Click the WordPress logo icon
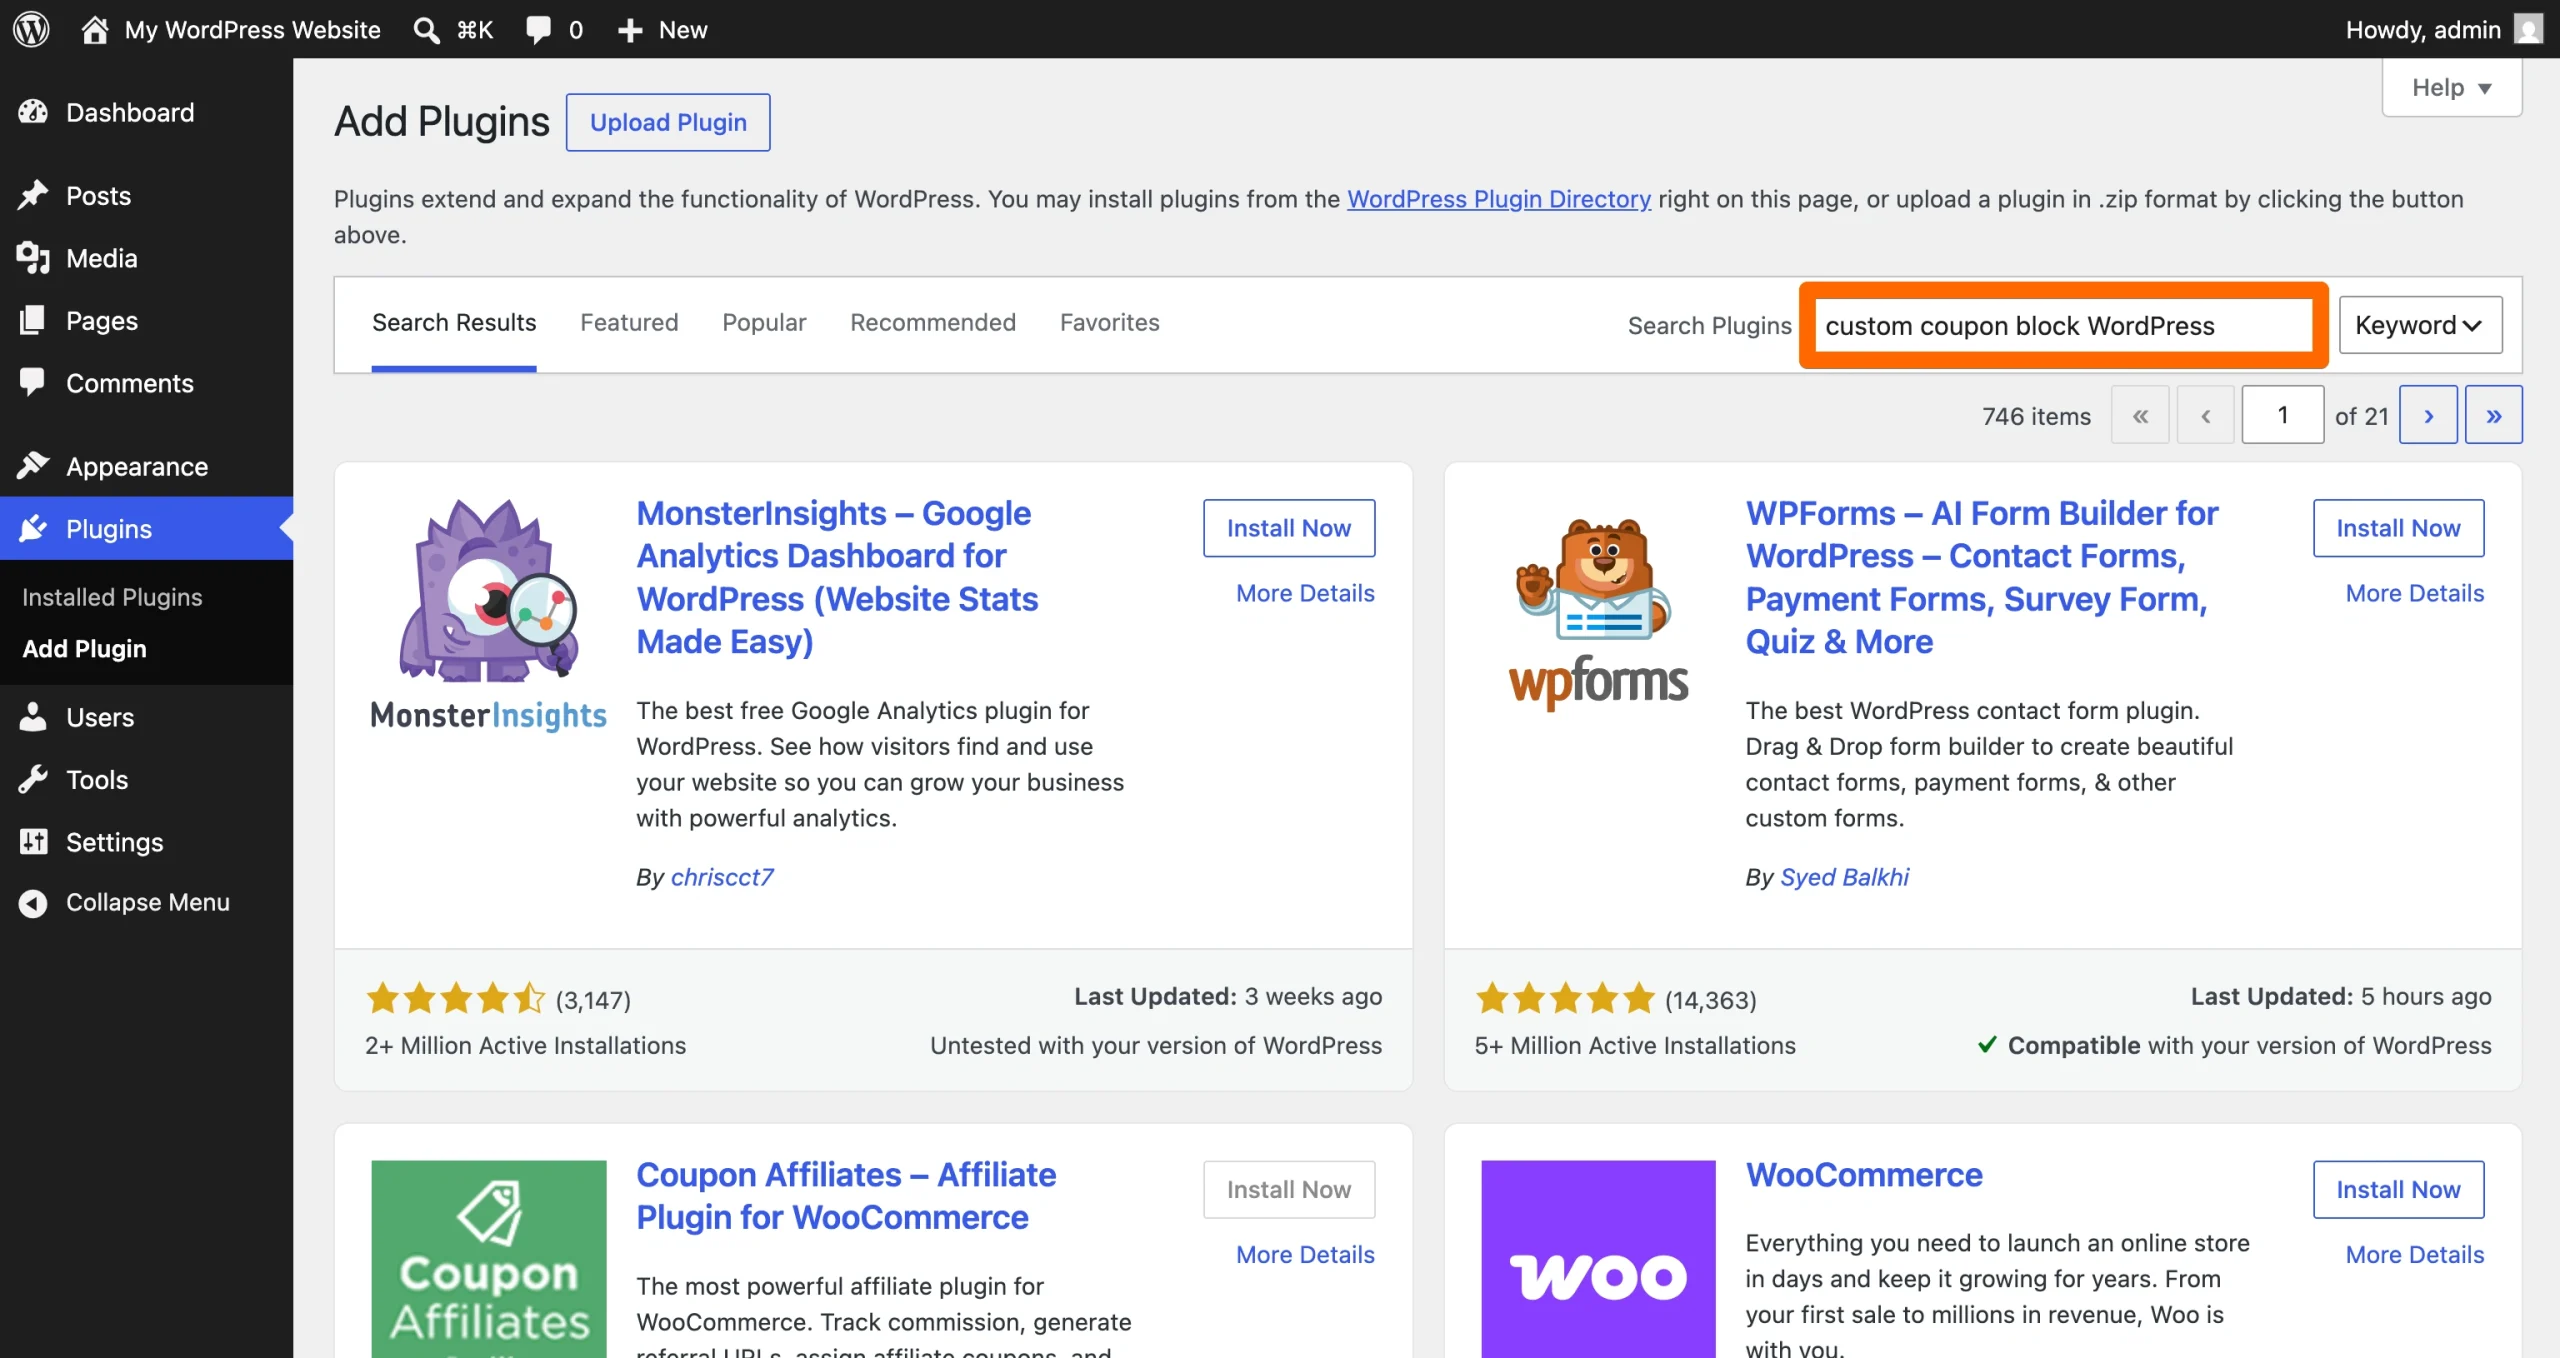Image resolution: width=2560 pixels, height=1358 pixels. point(31,29)
